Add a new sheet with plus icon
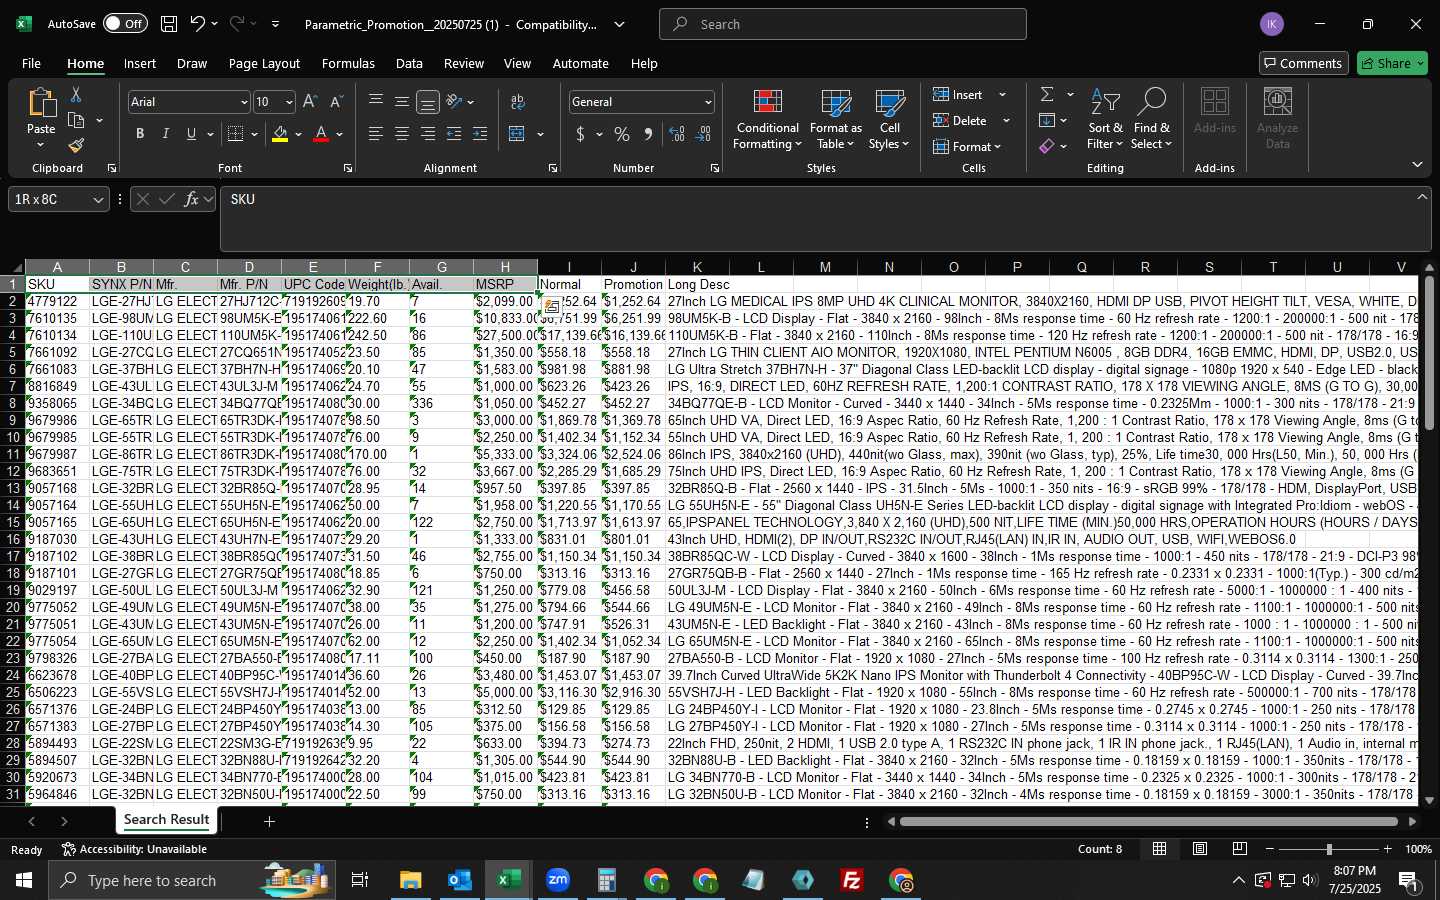This screenshot has width=1440, height=900. [x=269, y=821]
